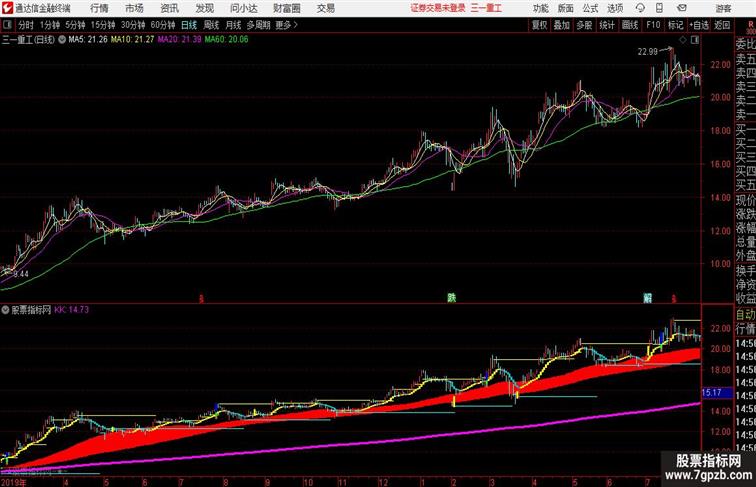
Task: Click the KK: 14.73 indicator value
Action: [71, 310]
